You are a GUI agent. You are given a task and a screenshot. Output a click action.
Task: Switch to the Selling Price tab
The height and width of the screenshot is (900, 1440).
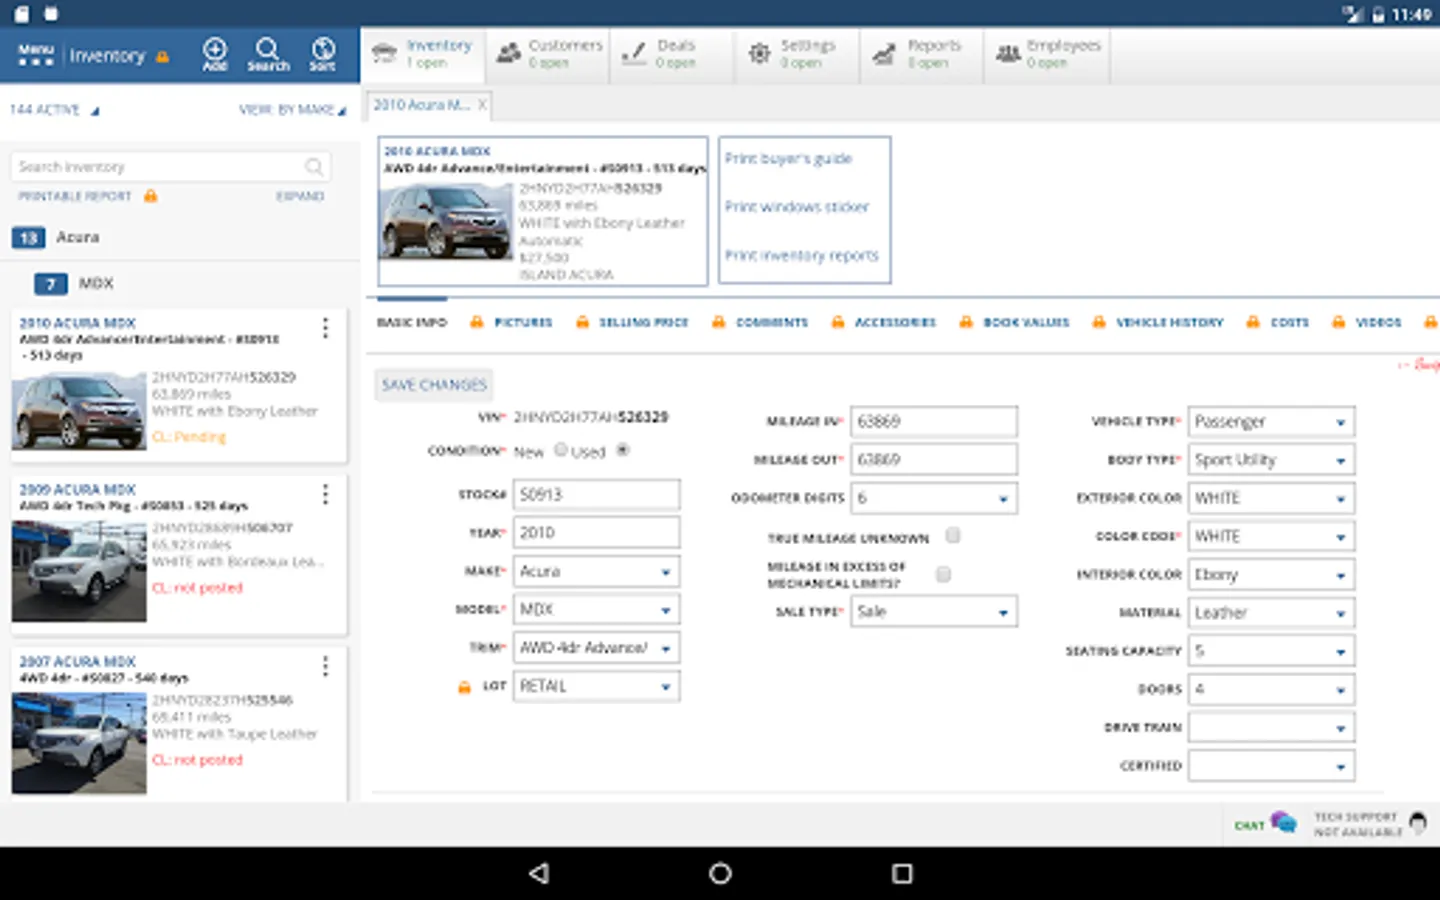tap(644, 322)
